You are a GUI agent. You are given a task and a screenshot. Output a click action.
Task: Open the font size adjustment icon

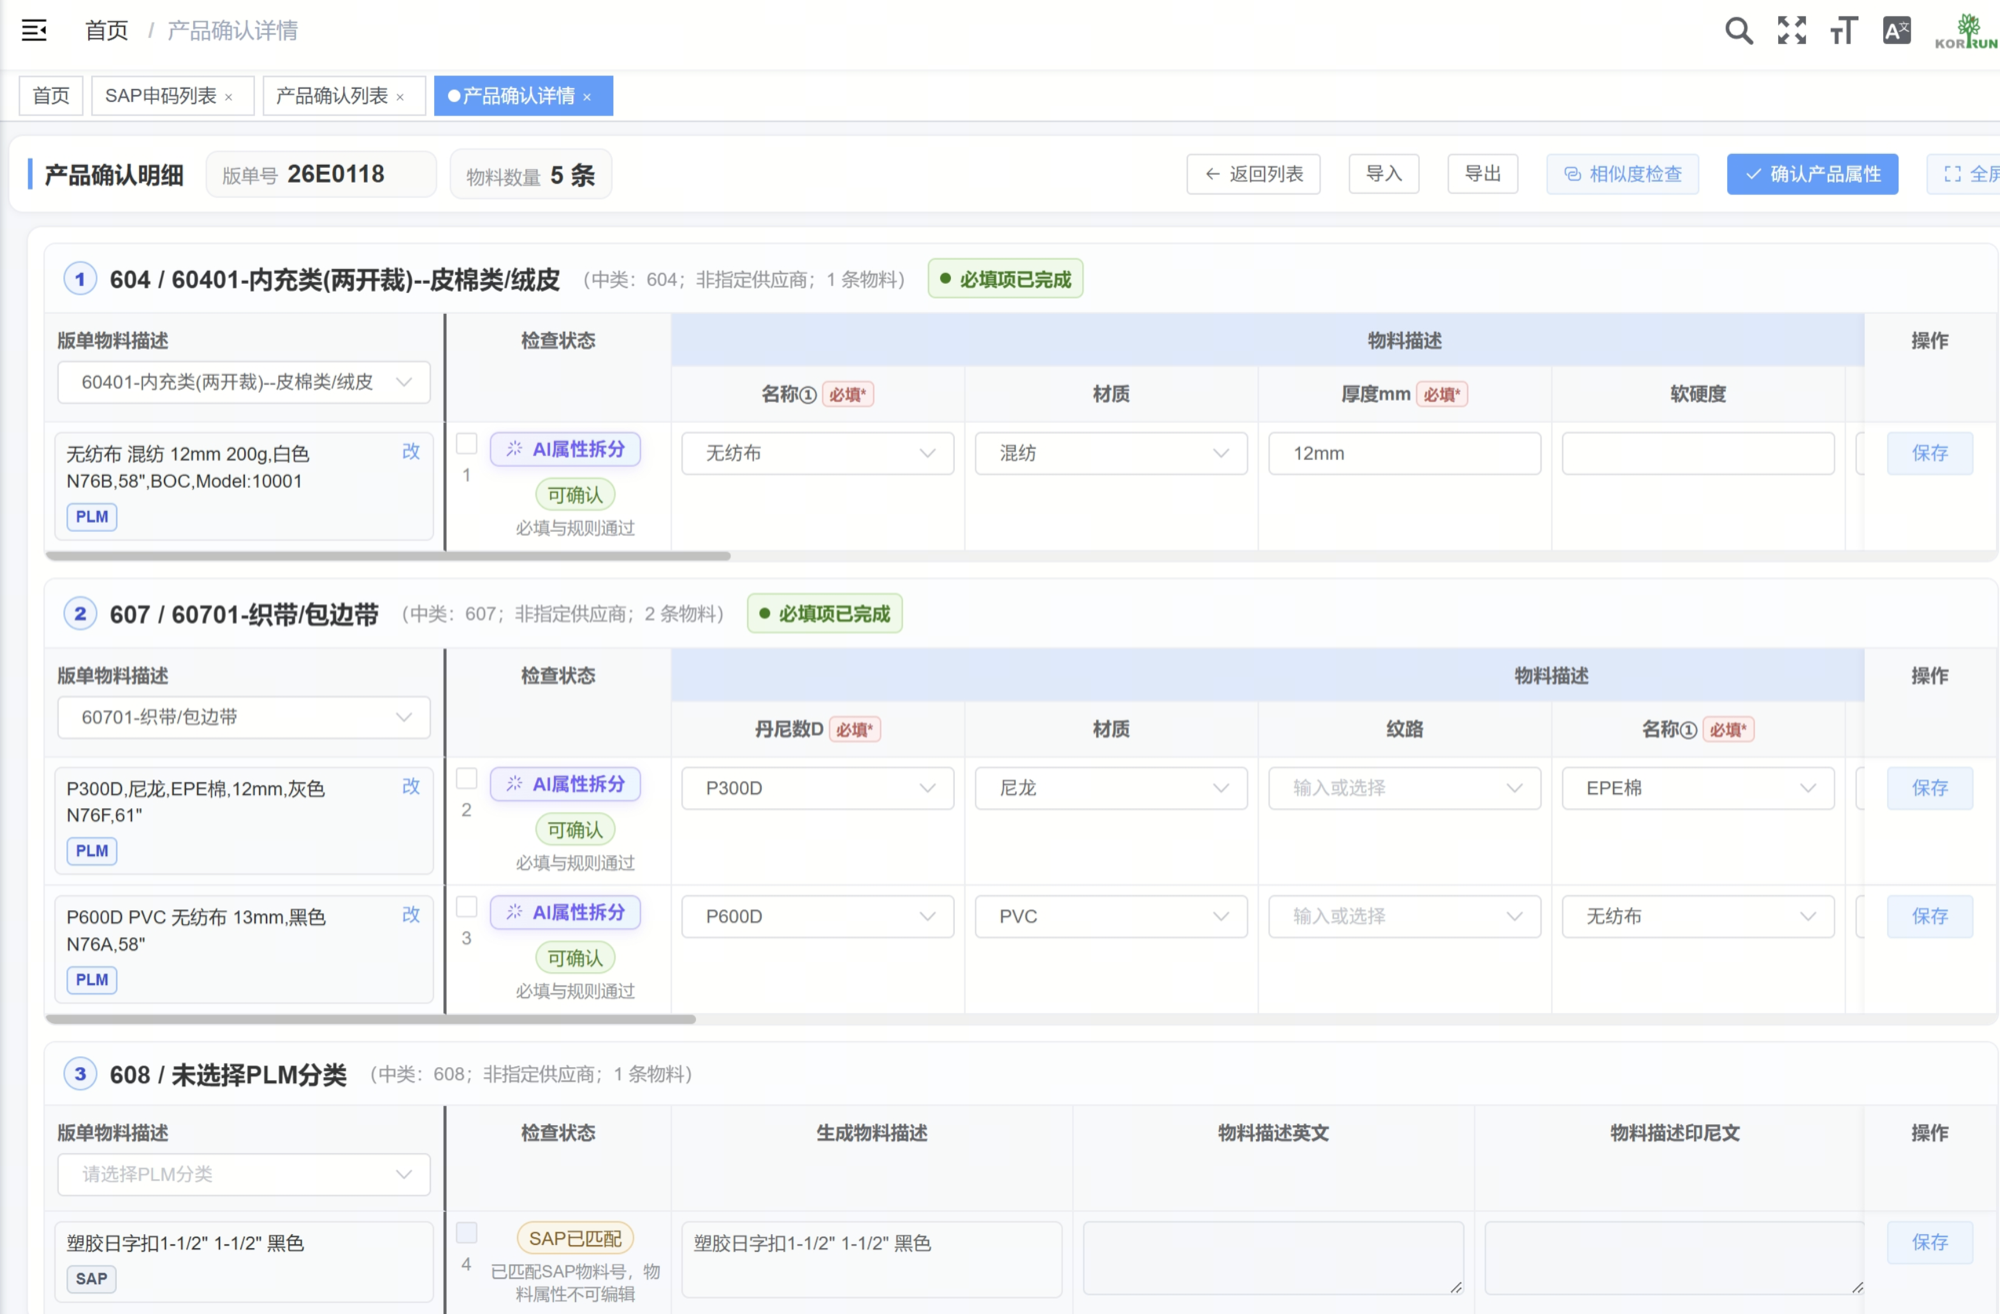point(1844,30)
